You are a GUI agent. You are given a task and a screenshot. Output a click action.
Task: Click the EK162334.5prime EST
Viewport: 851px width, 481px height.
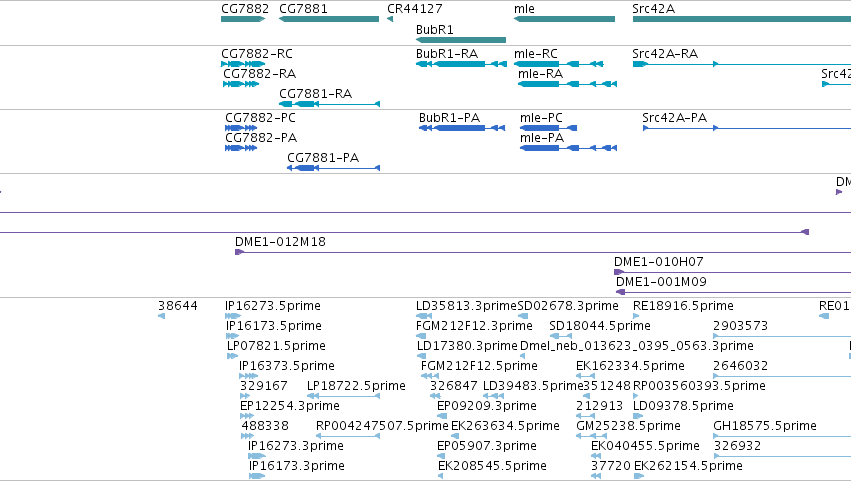click(585, 376)
